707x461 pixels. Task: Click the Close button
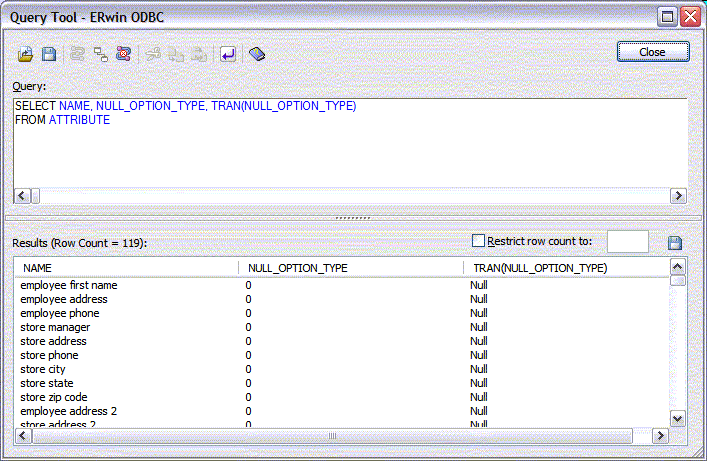pyautogui.click(x=652, y=52)
